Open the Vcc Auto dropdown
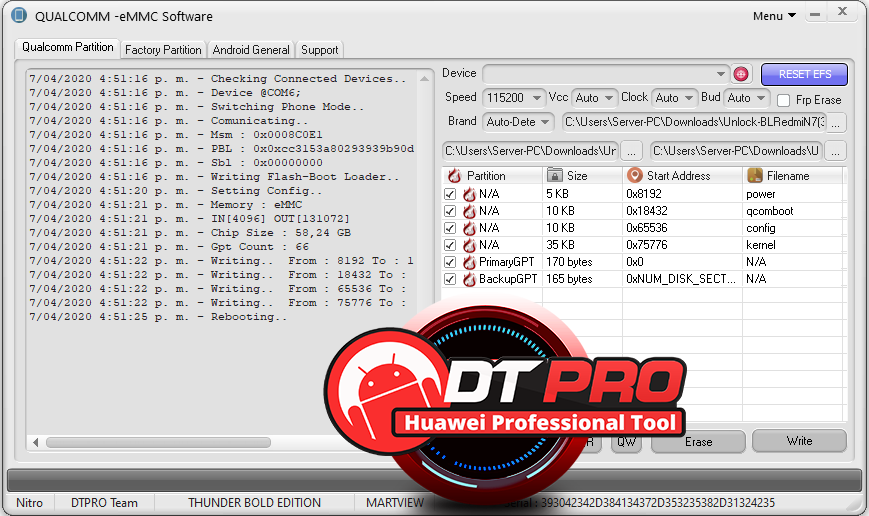 click(594, 98)
